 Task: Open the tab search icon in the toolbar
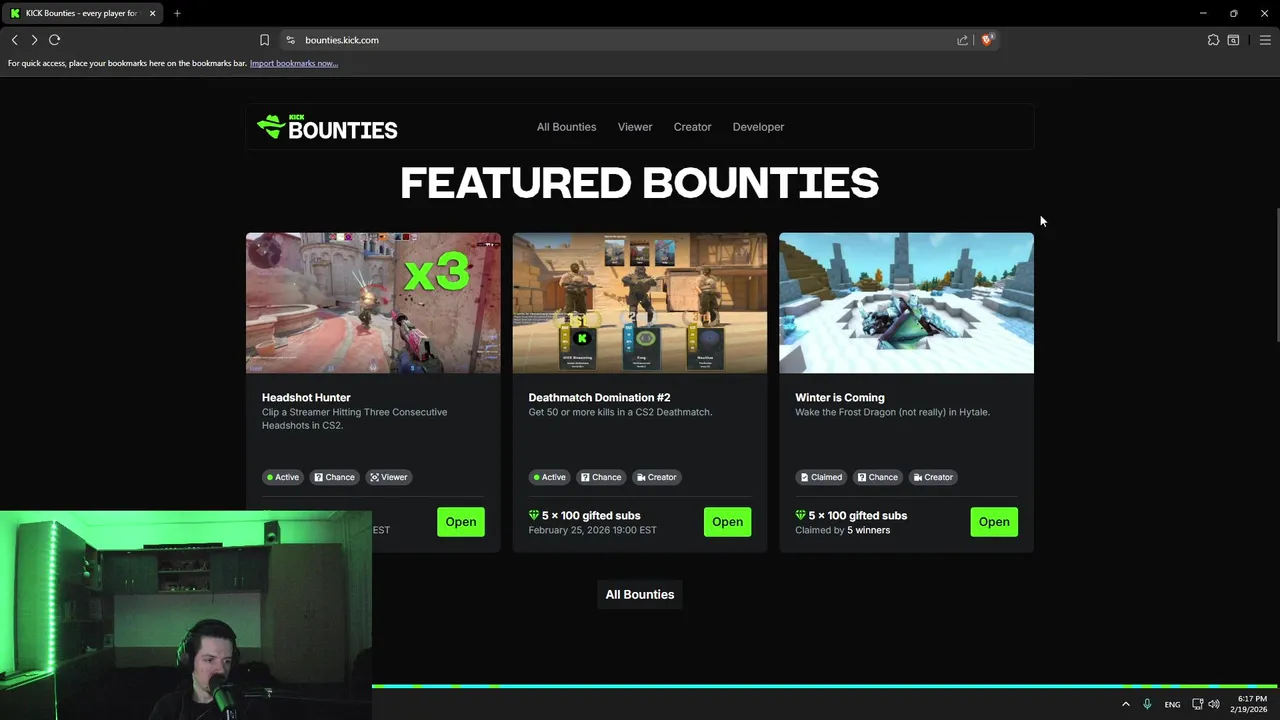coord(1233,40)
